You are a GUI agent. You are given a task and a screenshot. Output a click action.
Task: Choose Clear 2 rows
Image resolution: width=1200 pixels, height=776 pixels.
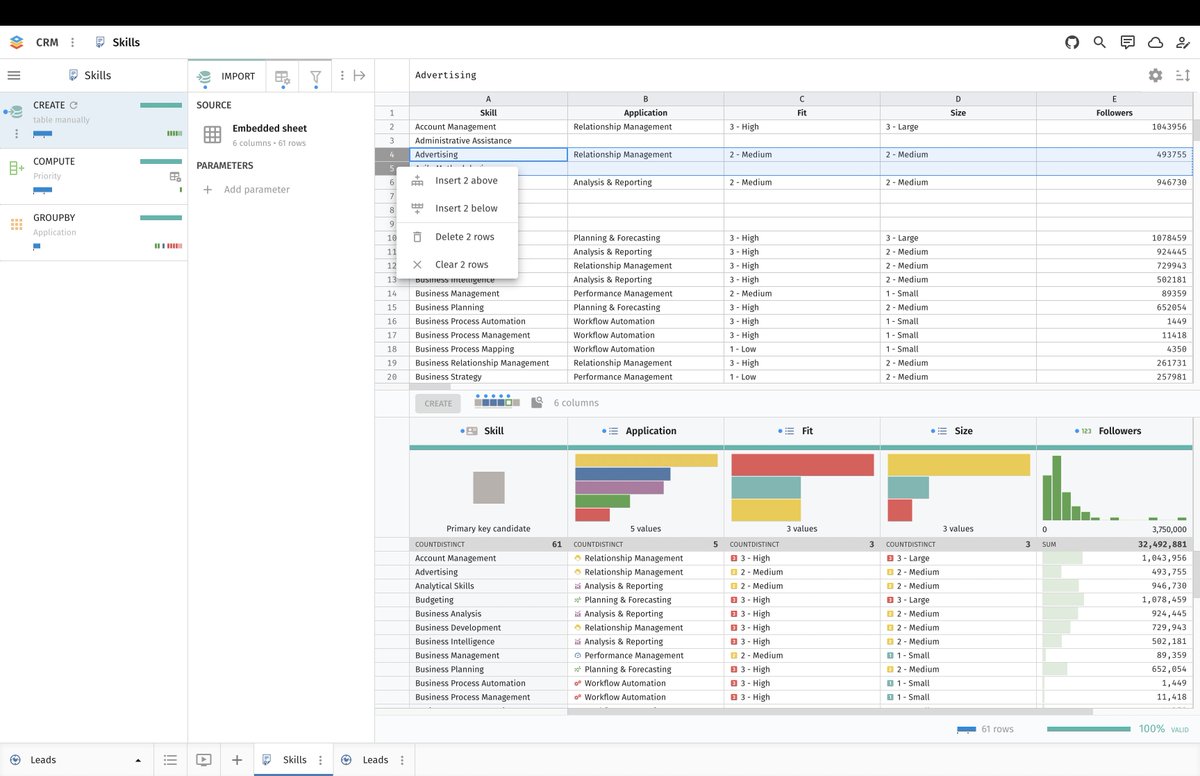(x=457, y=265)
